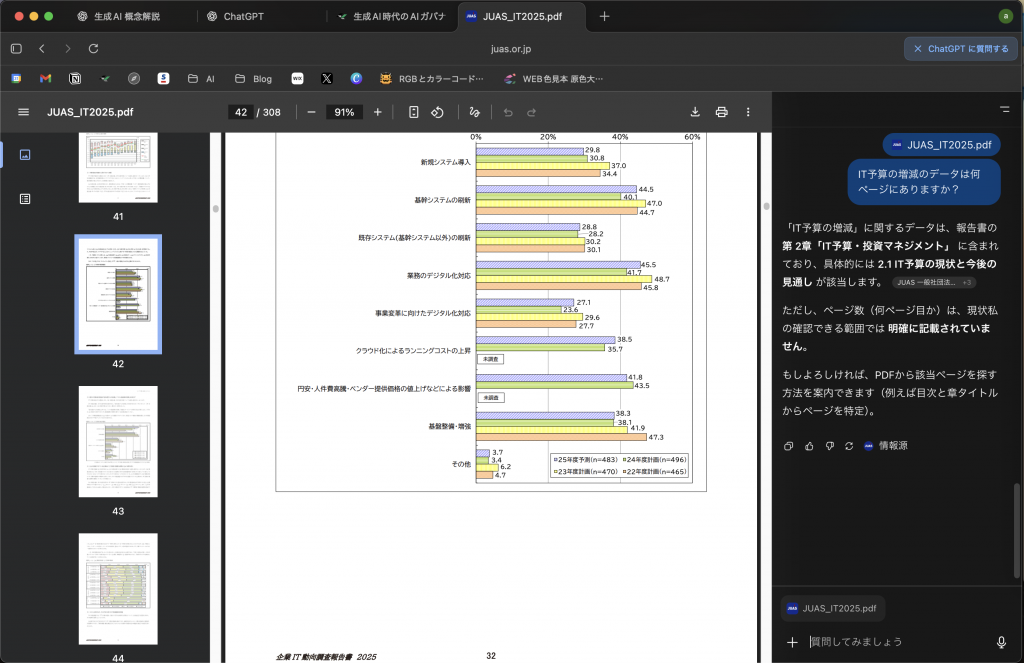
Task: Zoom out the PDF with minus button
Action: (311, 112)
